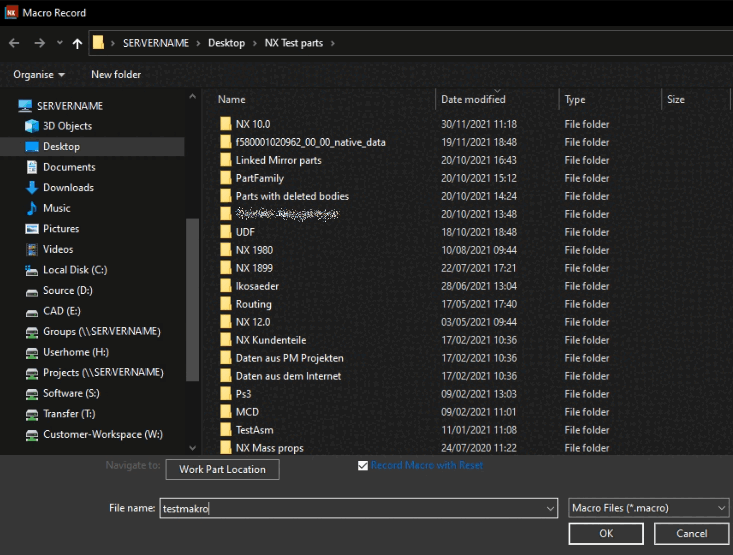This screenshot has height=555, width=733.
Task: Open Groups network drive
Action: [x=93, y=332]
